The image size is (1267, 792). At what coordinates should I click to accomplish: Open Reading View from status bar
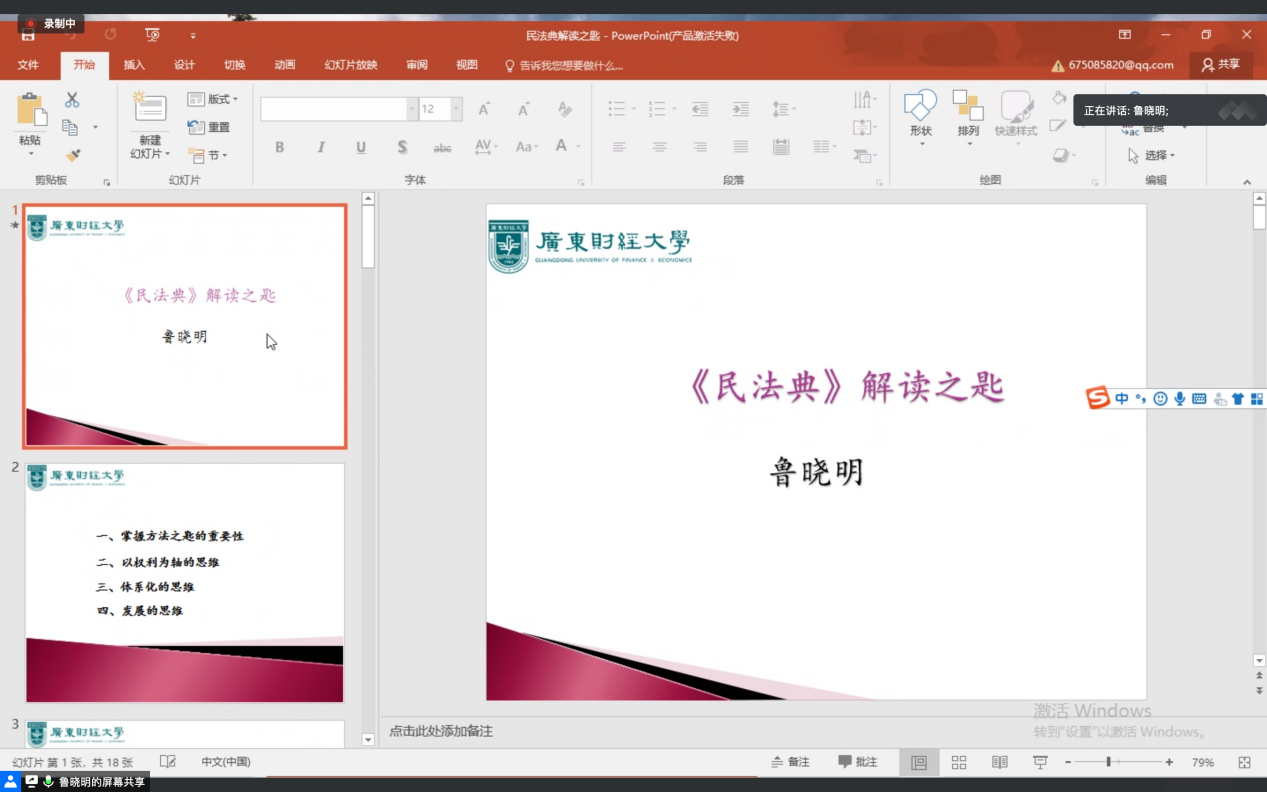[x=999, y=762]
